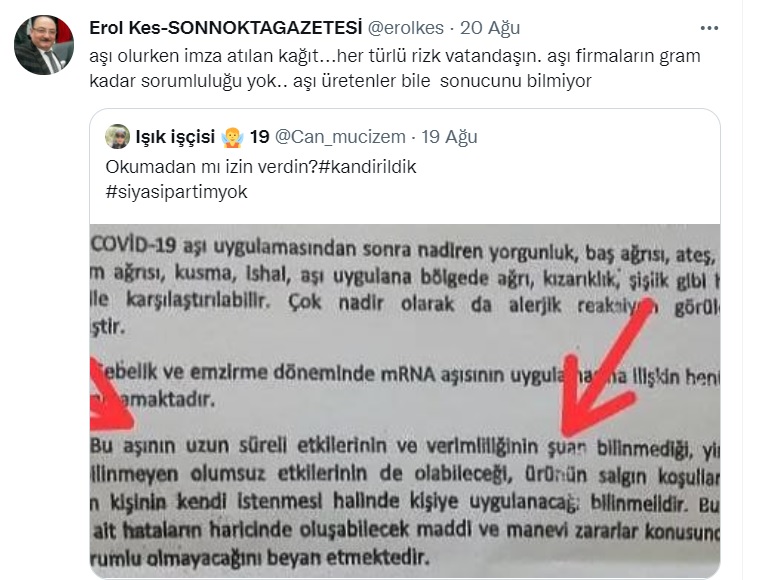Open Erol Kes-SONNOKTAGAZETESİ display name
764x580 pixels.
226,28
